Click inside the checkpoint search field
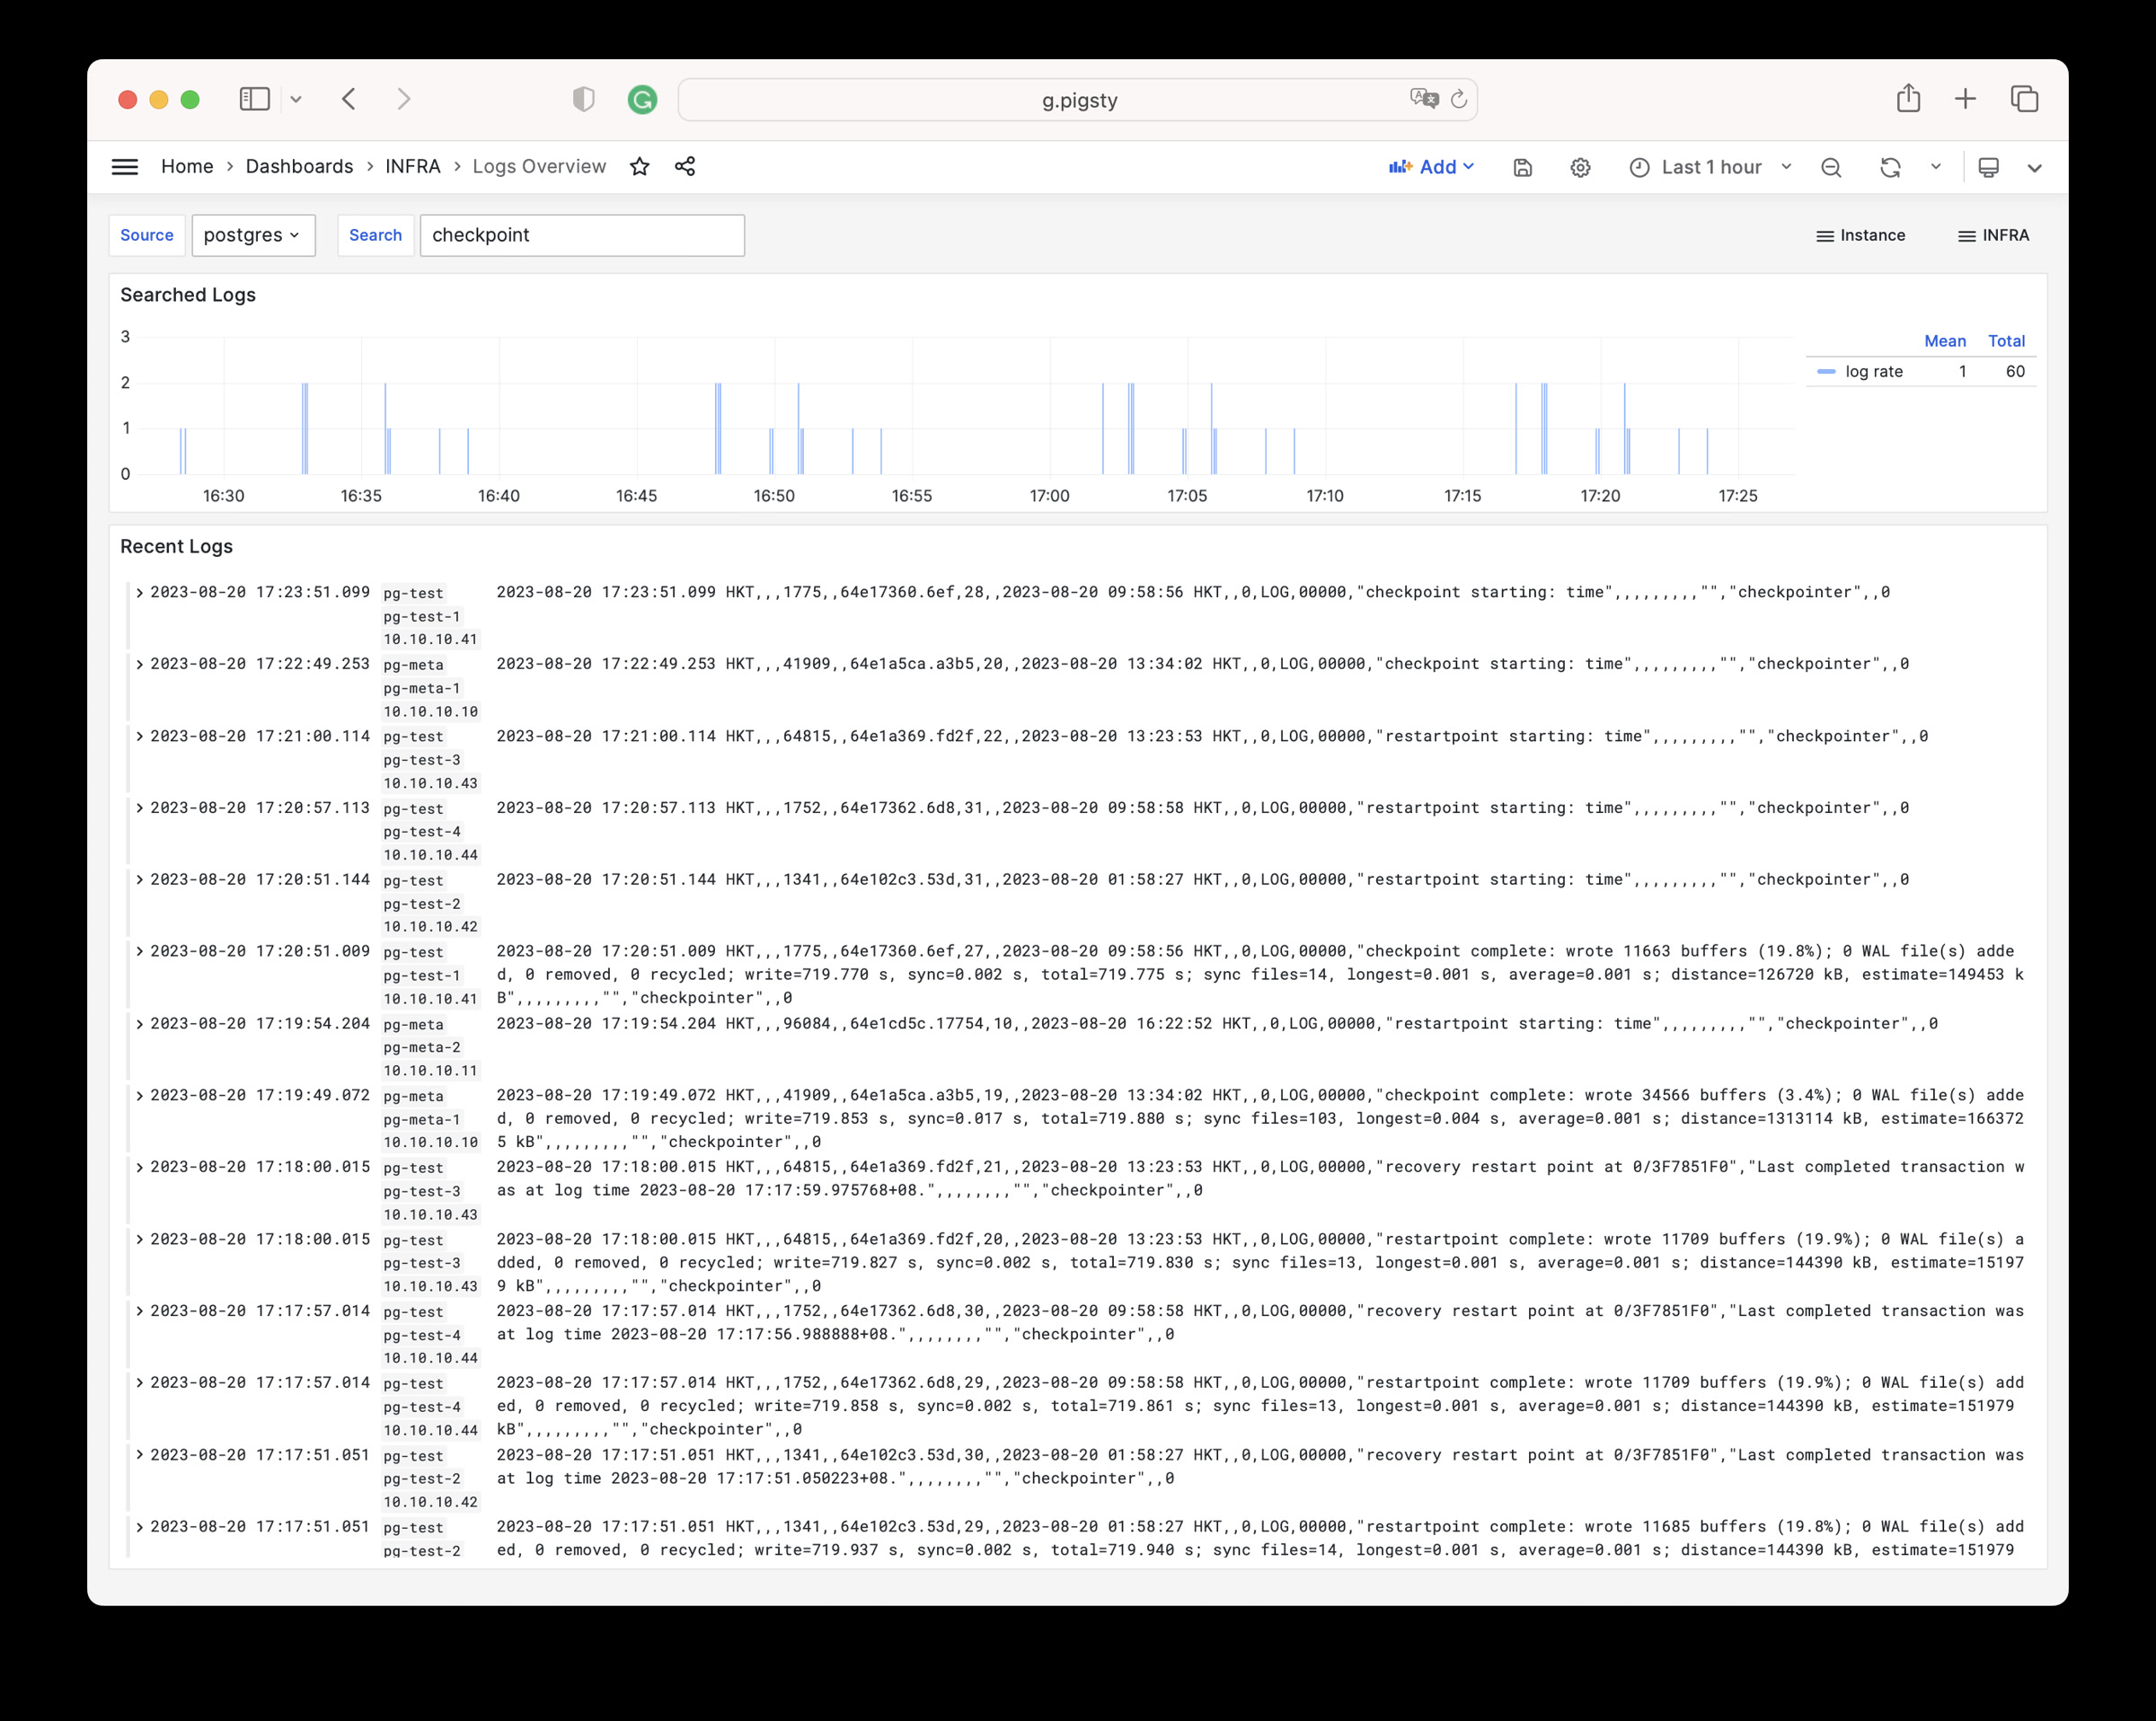Viewport: 2156px width, 1721px height. (582, 235)
